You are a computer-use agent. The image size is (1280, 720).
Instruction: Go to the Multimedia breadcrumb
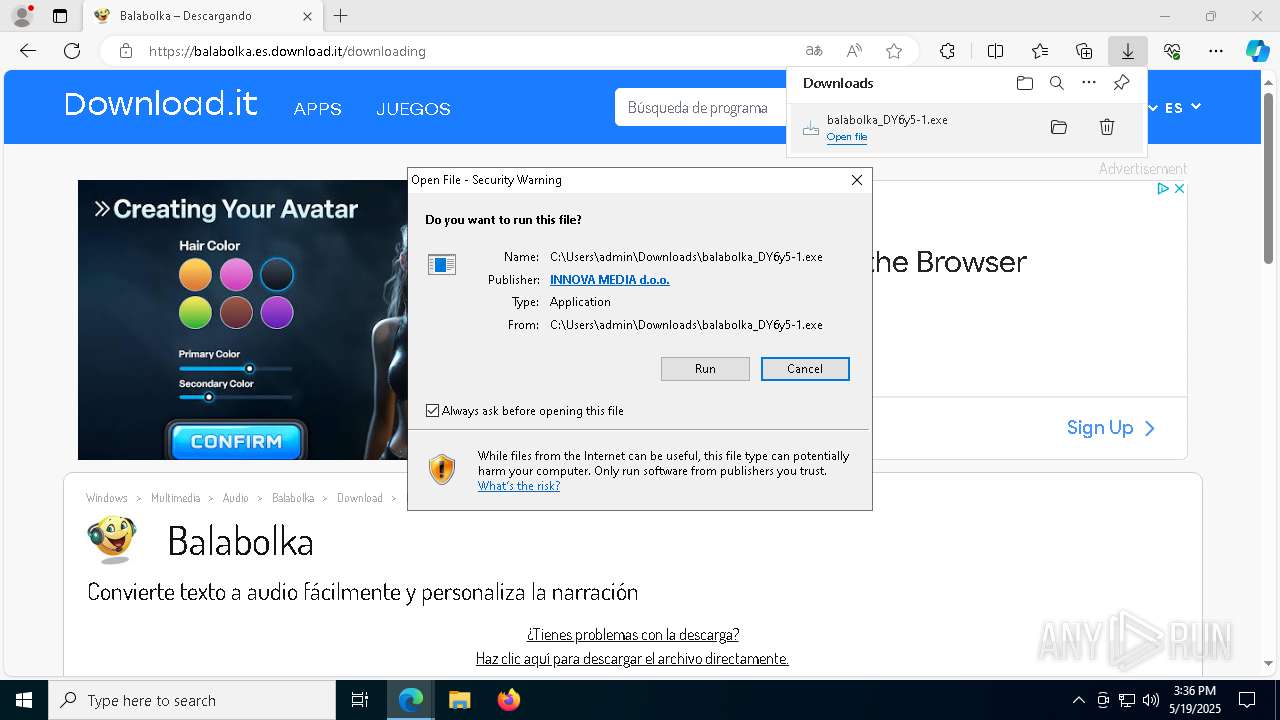[x=176, y=498]
